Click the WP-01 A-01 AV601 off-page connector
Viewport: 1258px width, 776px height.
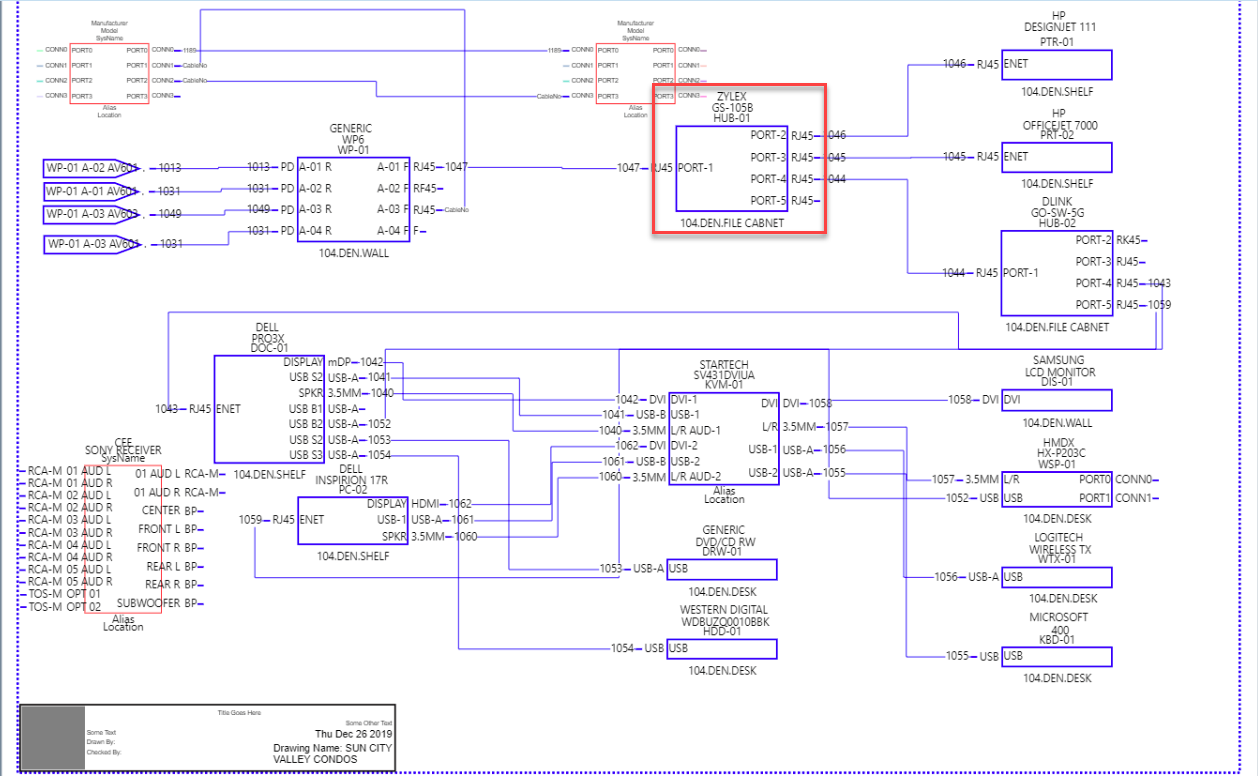[x=93, y=191]
